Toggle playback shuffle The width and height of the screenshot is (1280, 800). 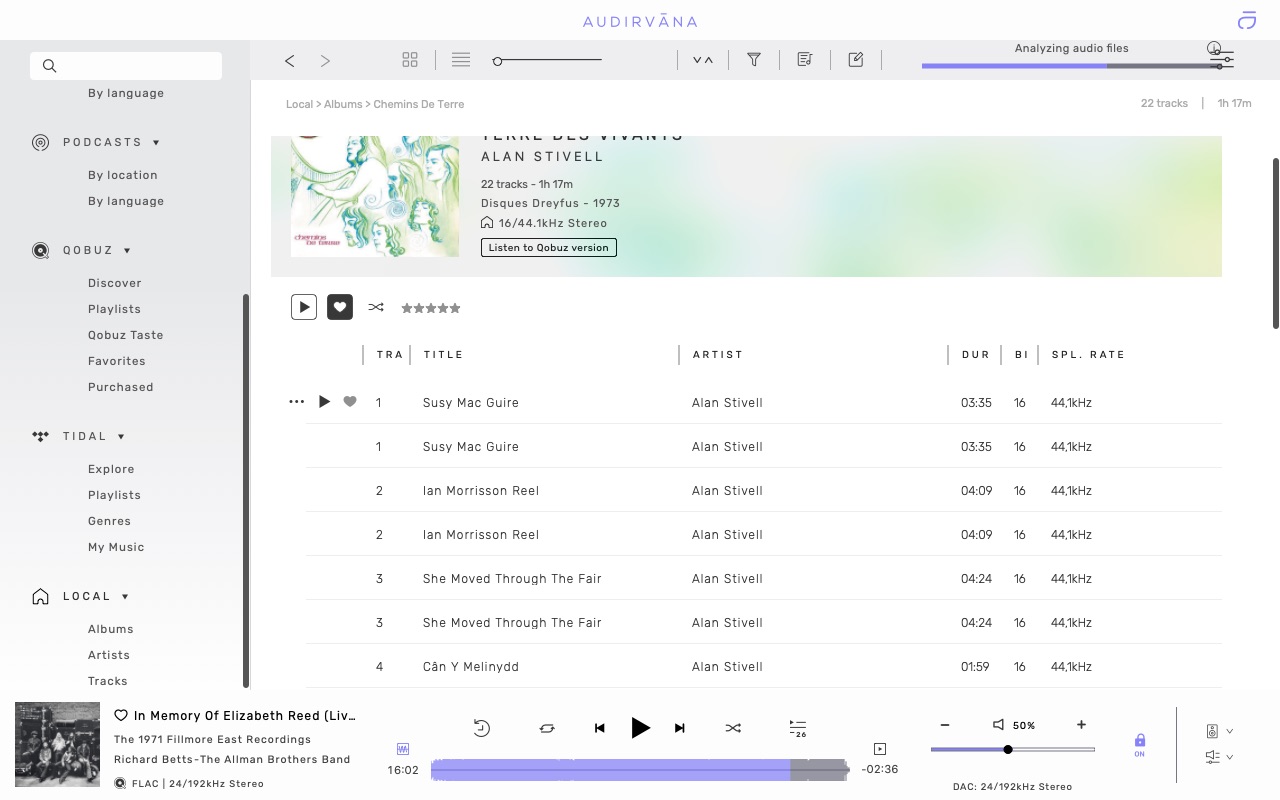click(x=733, y=728)
